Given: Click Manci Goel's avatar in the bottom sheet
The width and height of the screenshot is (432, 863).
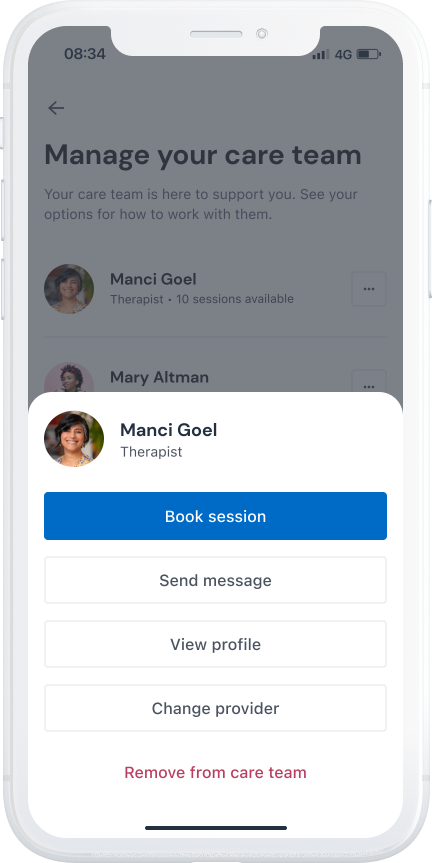Looking at the screenshot, I should (74, 439).
